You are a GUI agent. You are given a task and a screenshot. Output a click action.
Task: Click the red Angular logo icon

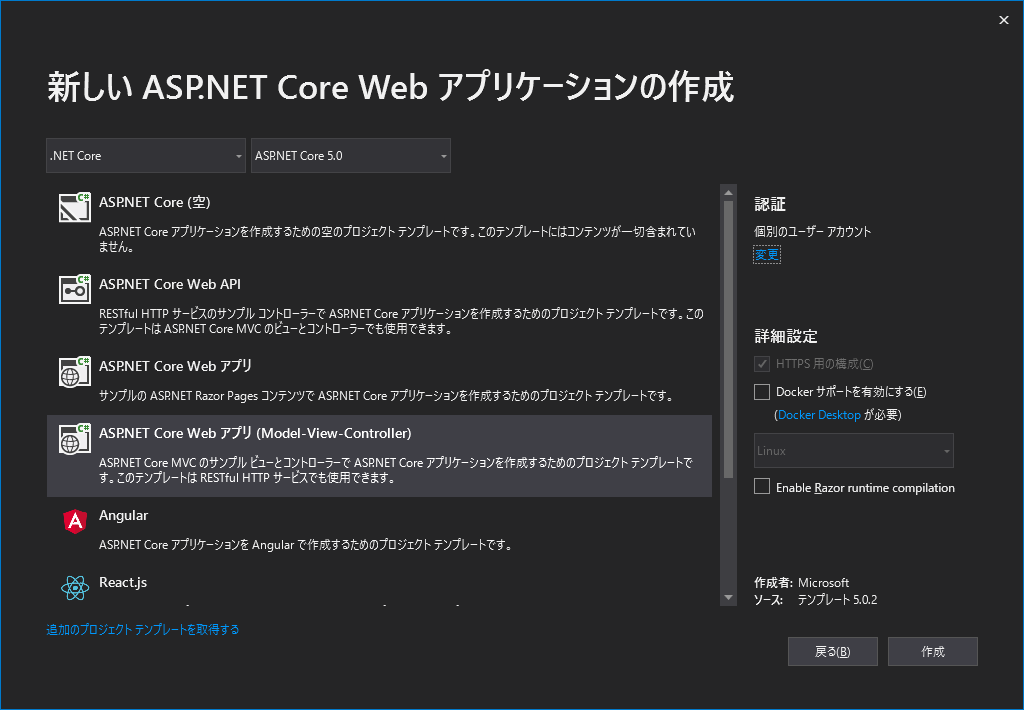[x=75, y=521]
